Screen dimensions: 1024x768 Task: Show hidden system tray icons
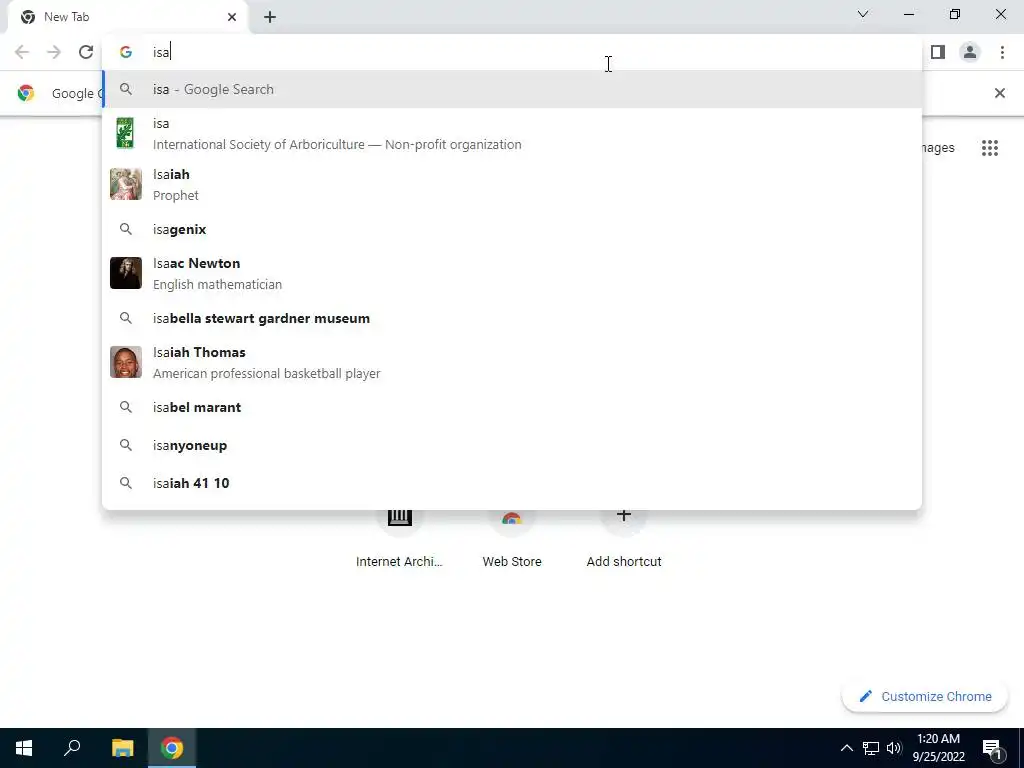click(846, 748)
